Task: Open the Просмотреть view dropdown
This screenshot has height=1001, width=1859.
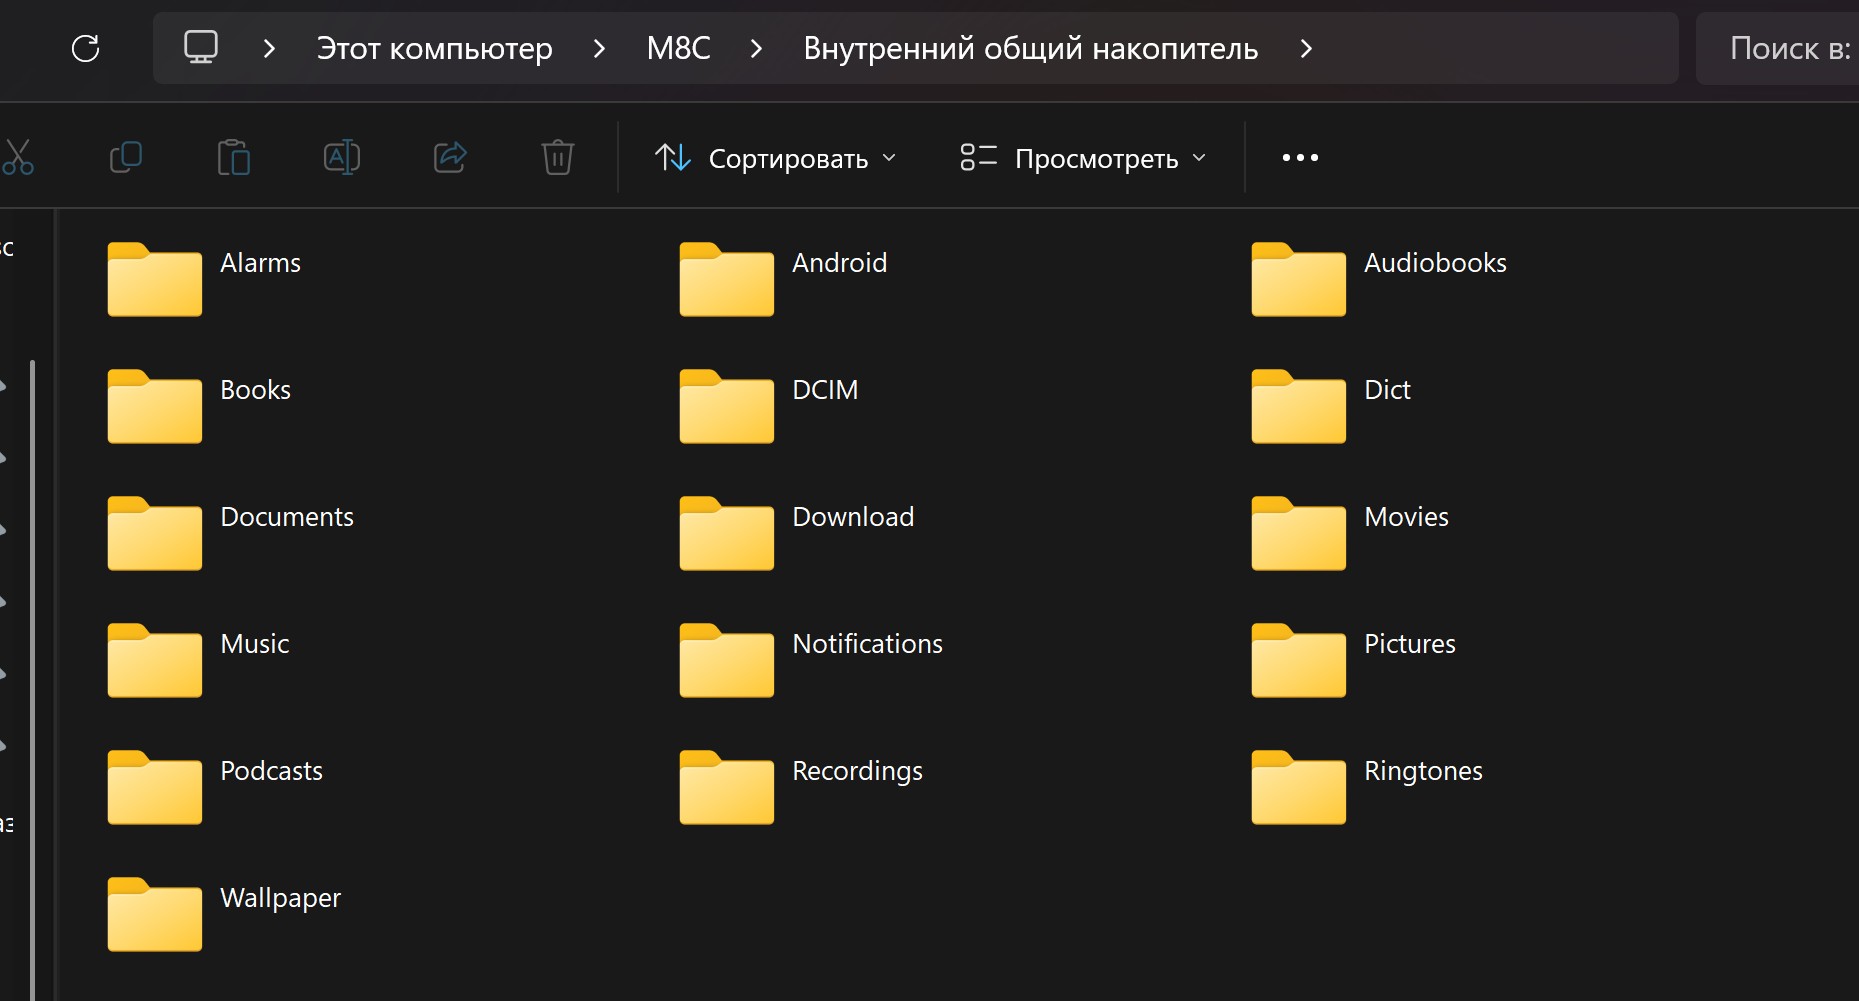Action: [1084, 158]
